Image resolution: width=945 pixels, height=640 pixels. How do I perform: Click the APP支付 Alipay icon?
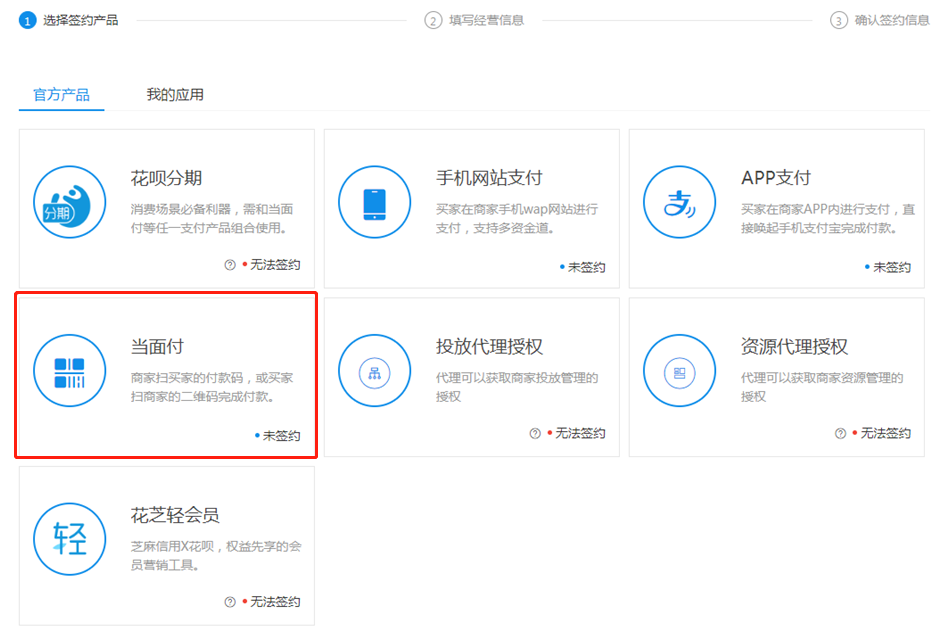[679, 203]
